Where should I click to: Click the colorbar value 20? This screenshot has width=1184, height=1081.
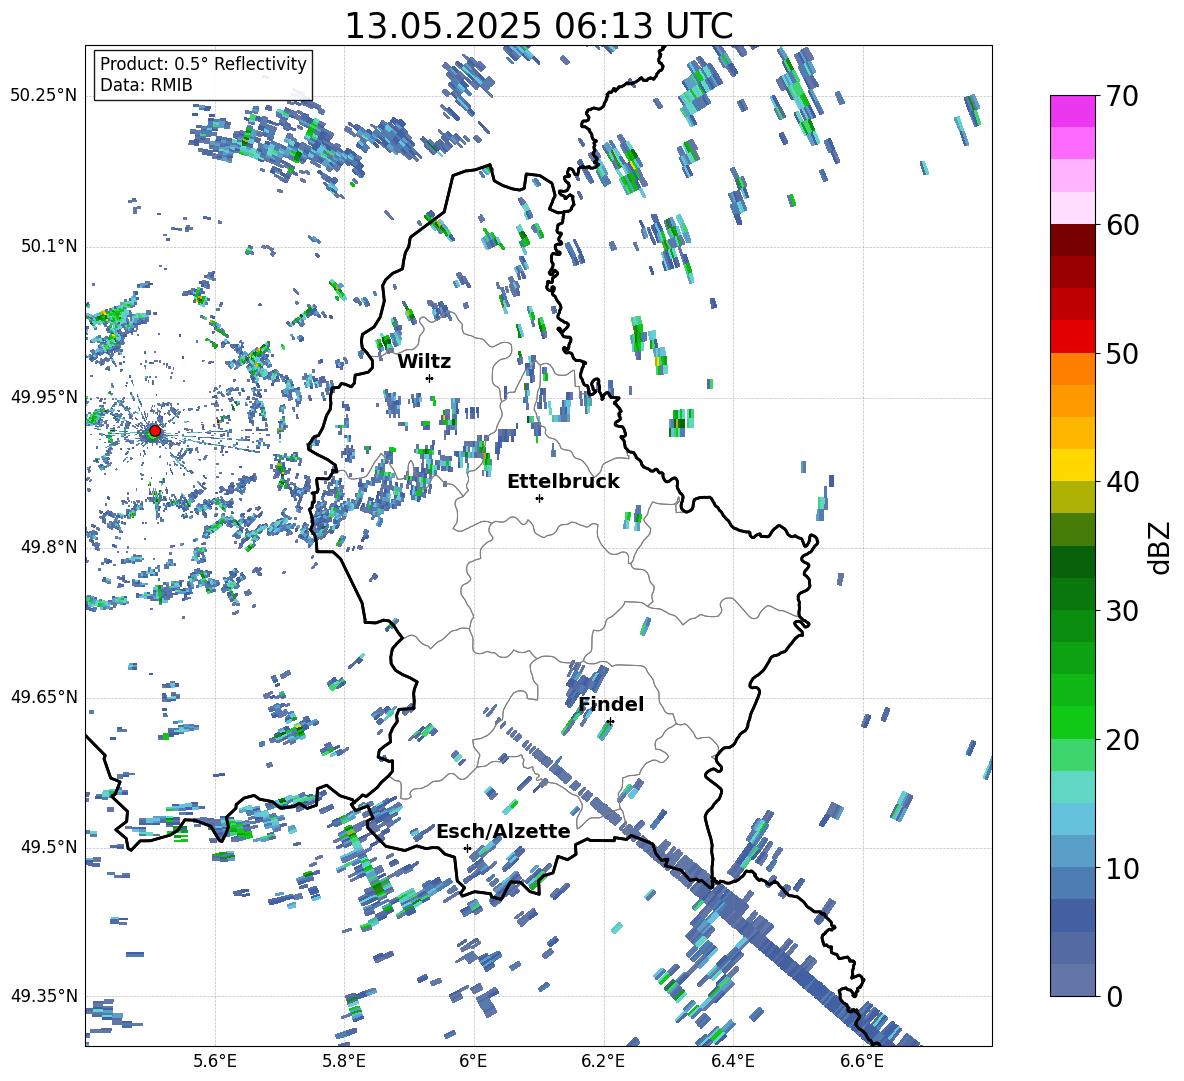[x=1122, y=739]
